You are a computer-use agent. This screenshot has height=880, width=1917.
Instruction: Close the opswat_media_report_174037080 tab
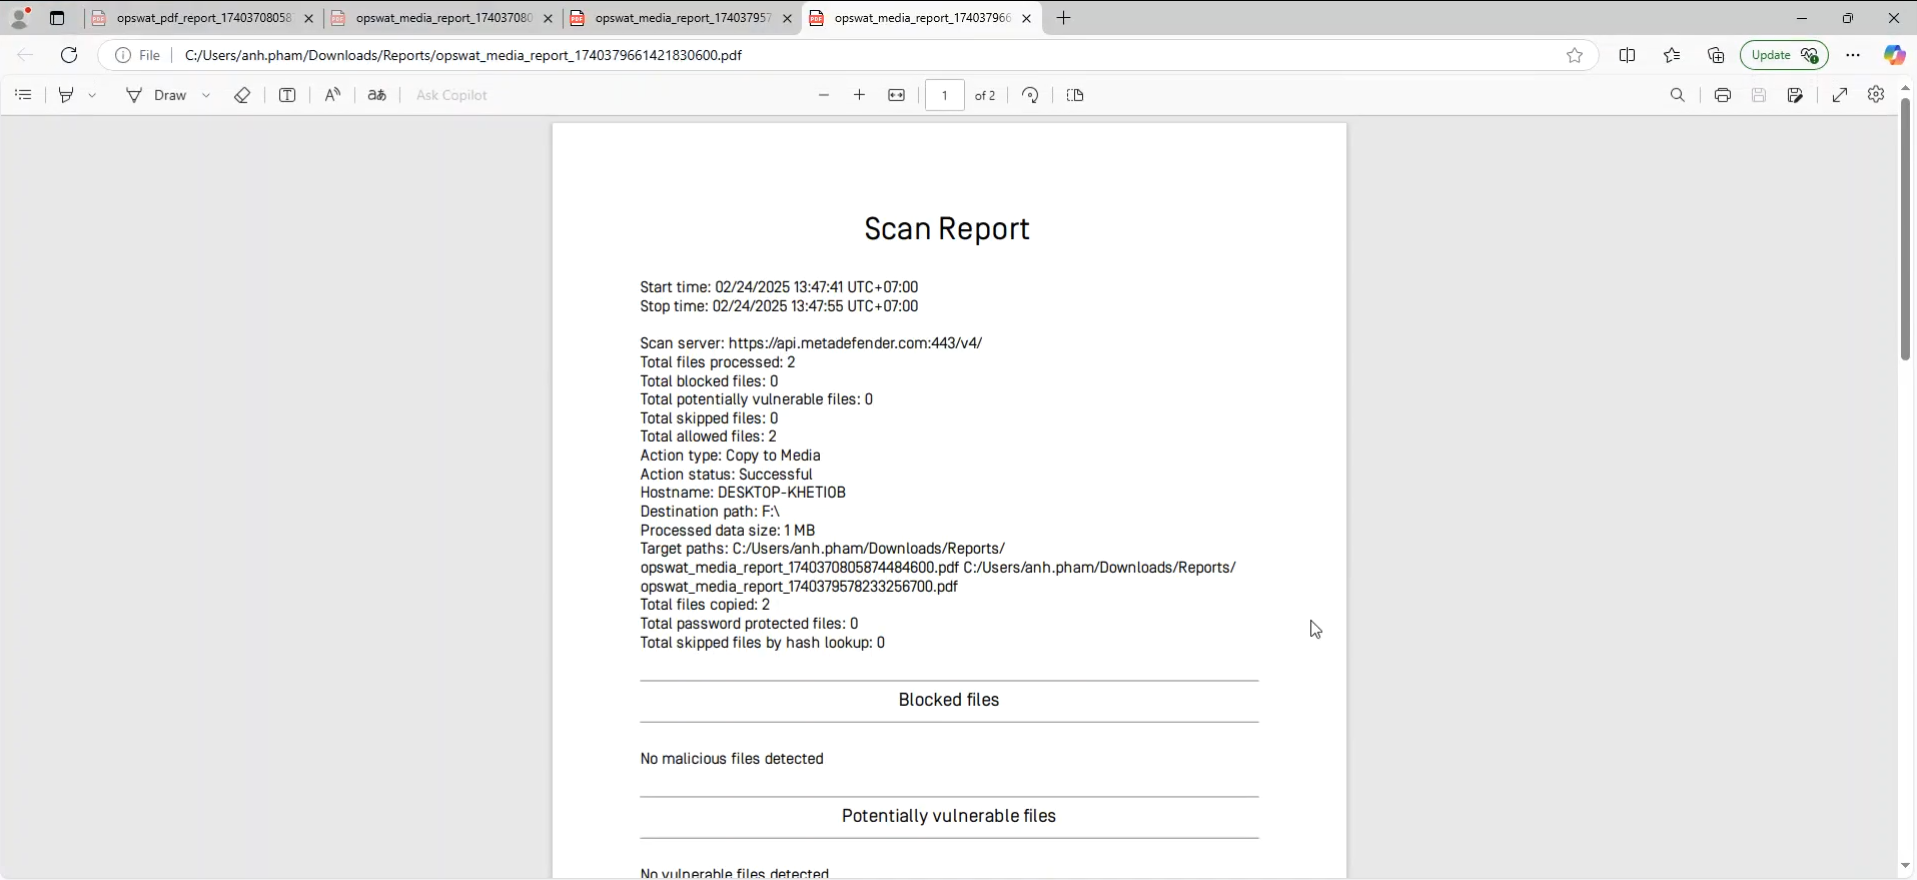(547, 18)
